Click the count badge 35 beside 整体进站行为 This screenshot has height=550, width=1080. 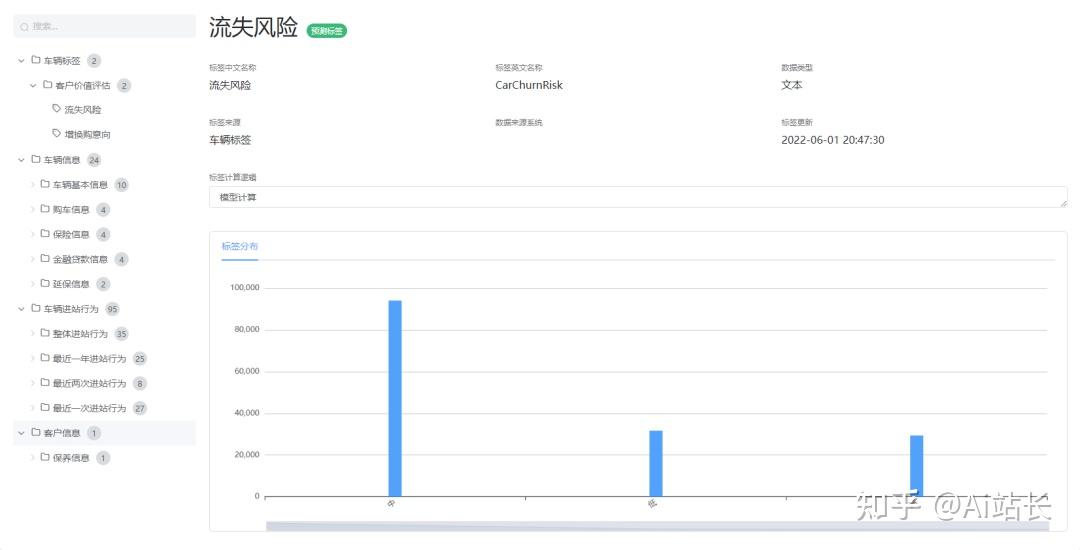point(121,334)
